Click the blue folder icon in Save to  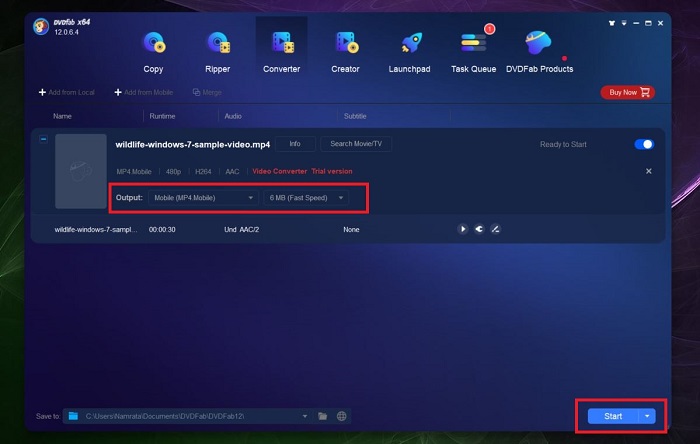pos(73,416)
